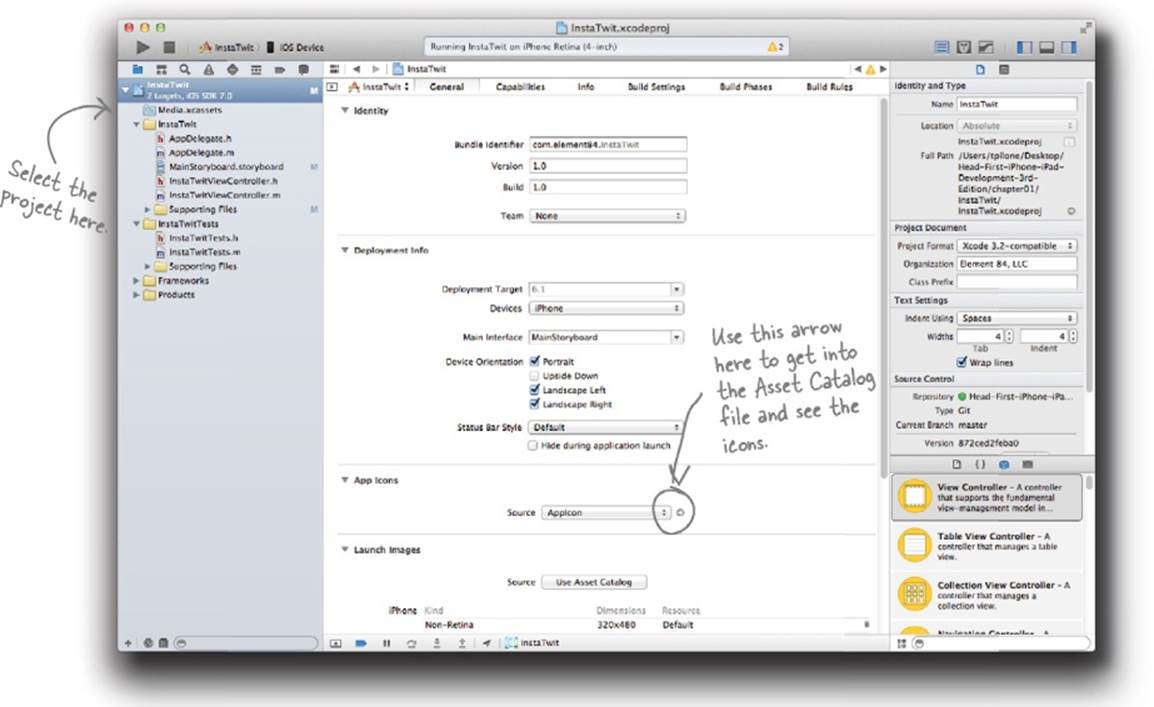The image size is (1154, 707).
Task: Open the Main Interface combo box
Action: pos(606,337)
